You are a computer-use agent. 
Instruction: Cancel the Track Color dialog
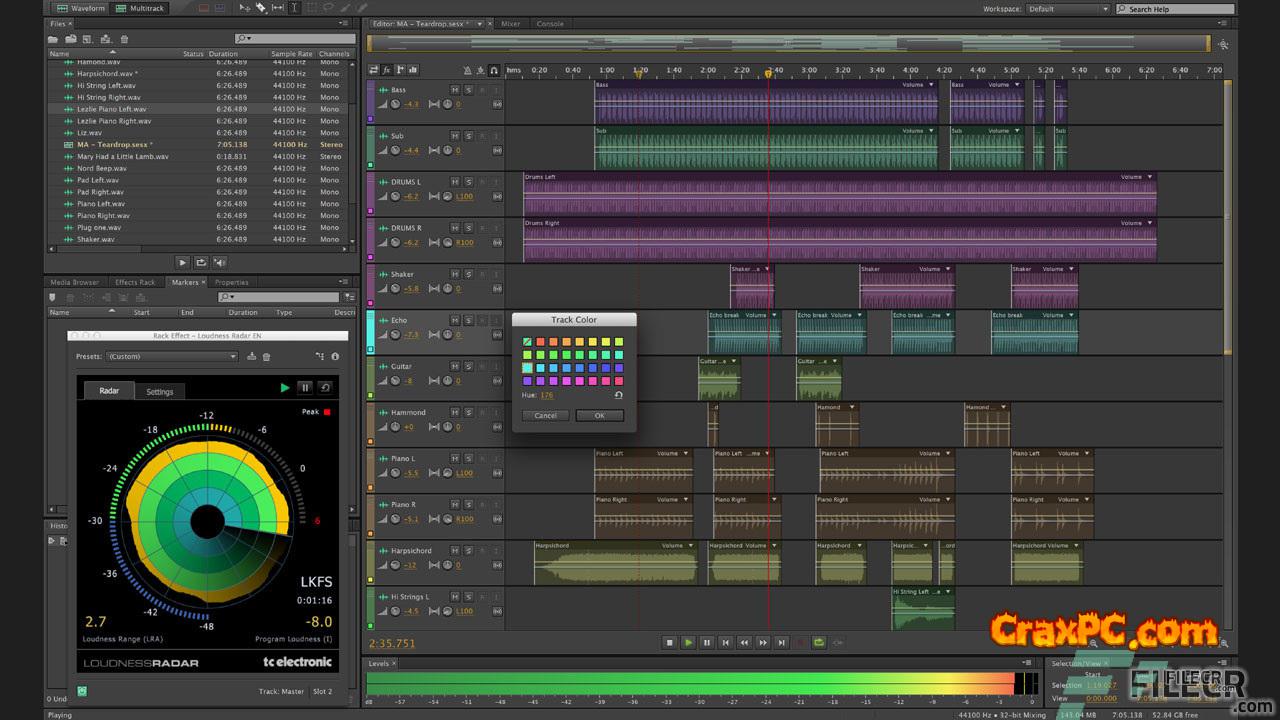[x=545, y=415]
